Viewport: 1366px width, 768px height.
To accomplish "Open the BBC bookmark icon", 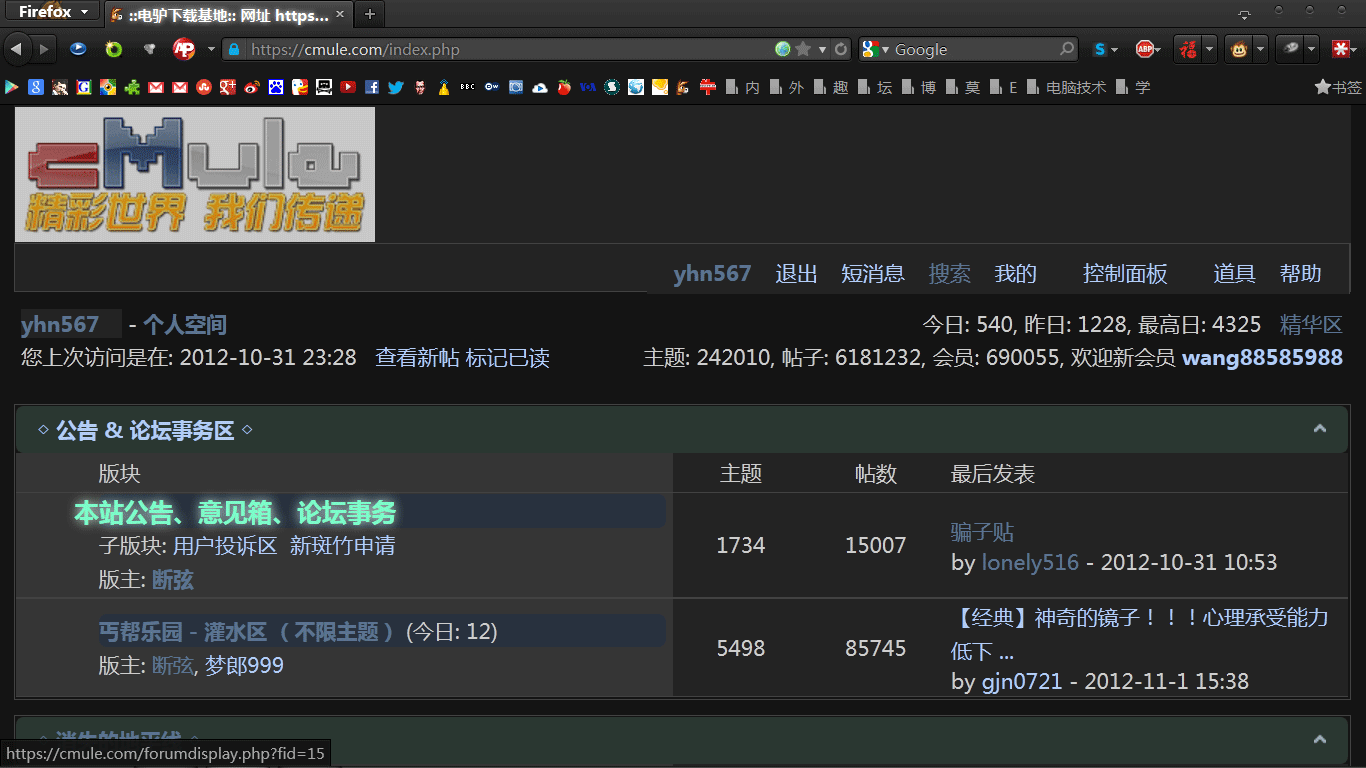I will pos(467,87).
